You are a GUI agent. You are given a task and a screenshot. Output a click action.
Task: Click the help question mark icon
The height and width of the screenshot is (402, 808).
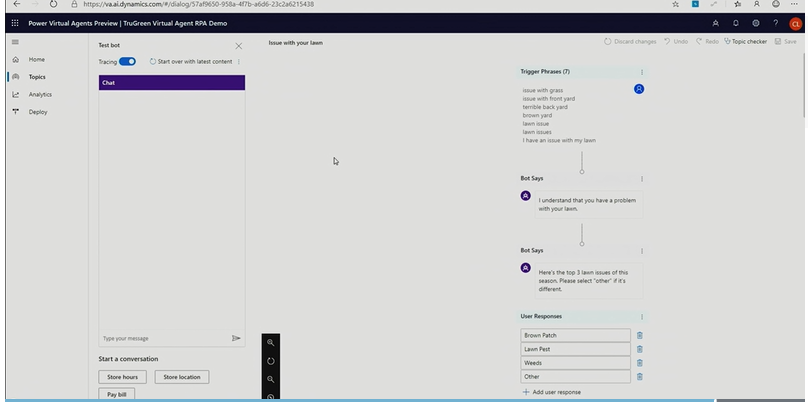point(775,22)
